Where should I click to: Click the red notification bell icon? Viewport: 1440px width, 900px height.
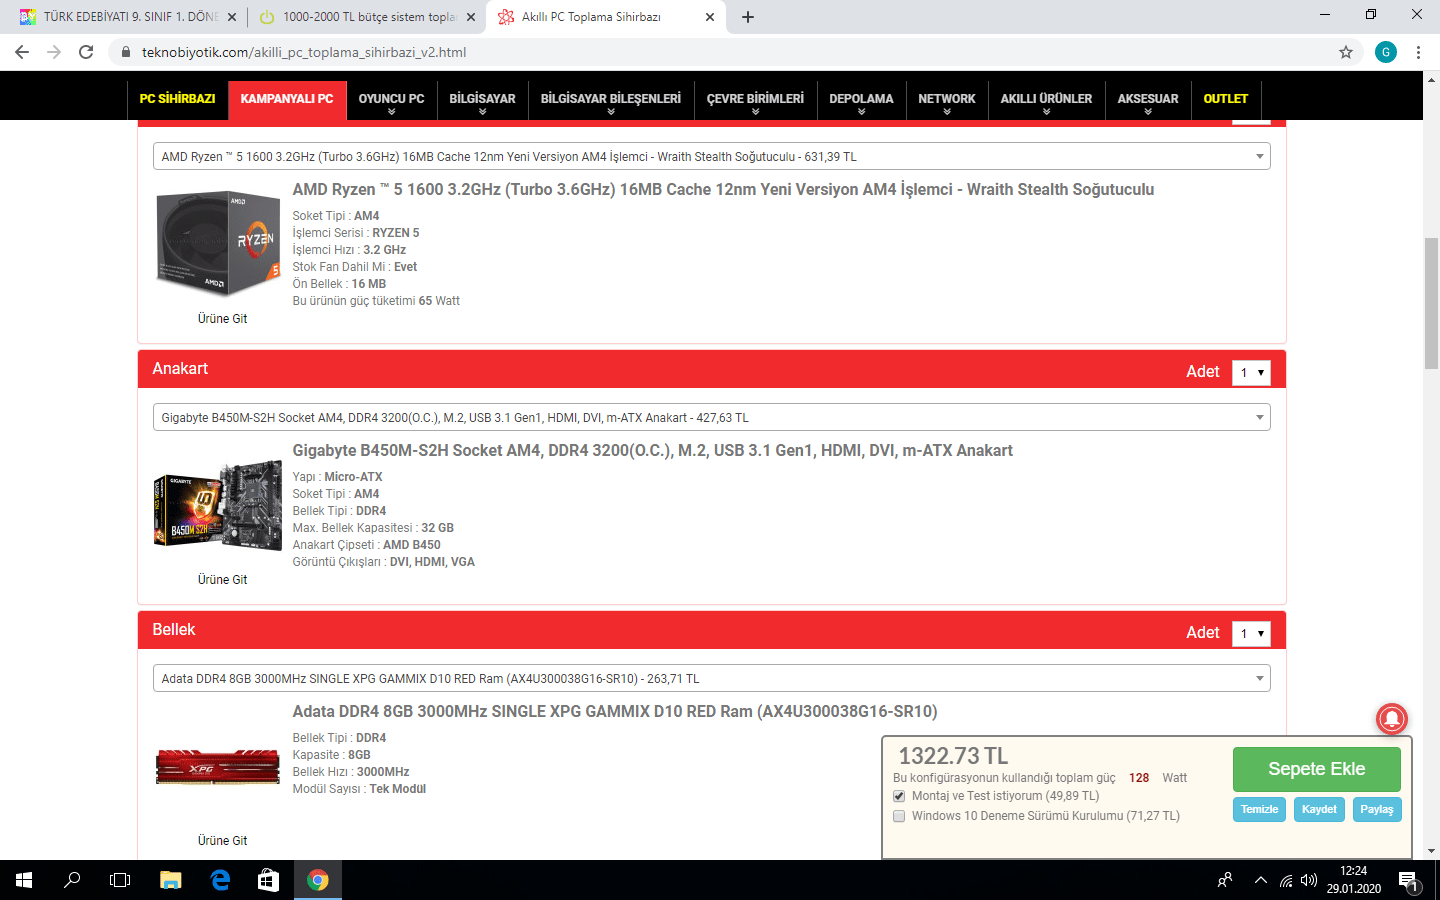tap(1391, 718)
